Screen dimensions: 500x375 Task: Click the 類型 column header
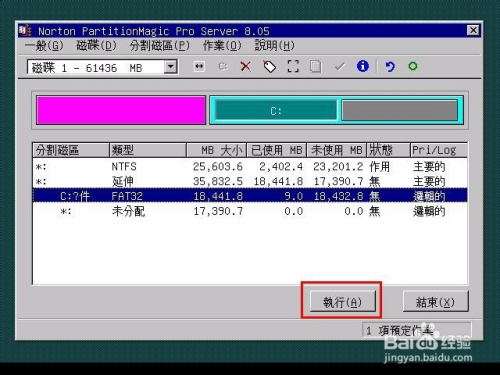[148, 150]
